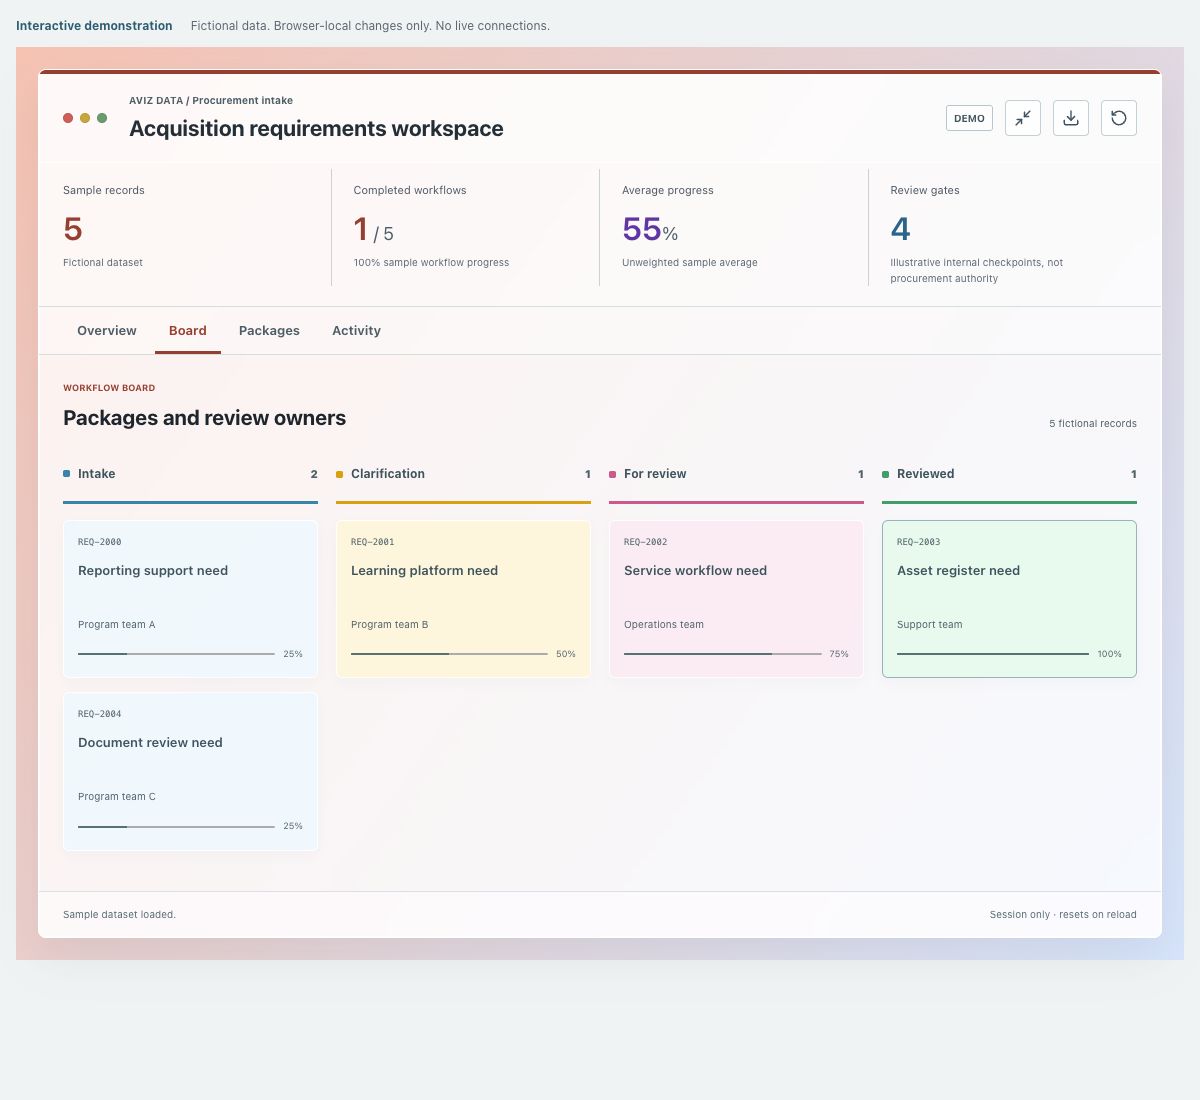Click the yellow window dot

click(x=85, y=118)
